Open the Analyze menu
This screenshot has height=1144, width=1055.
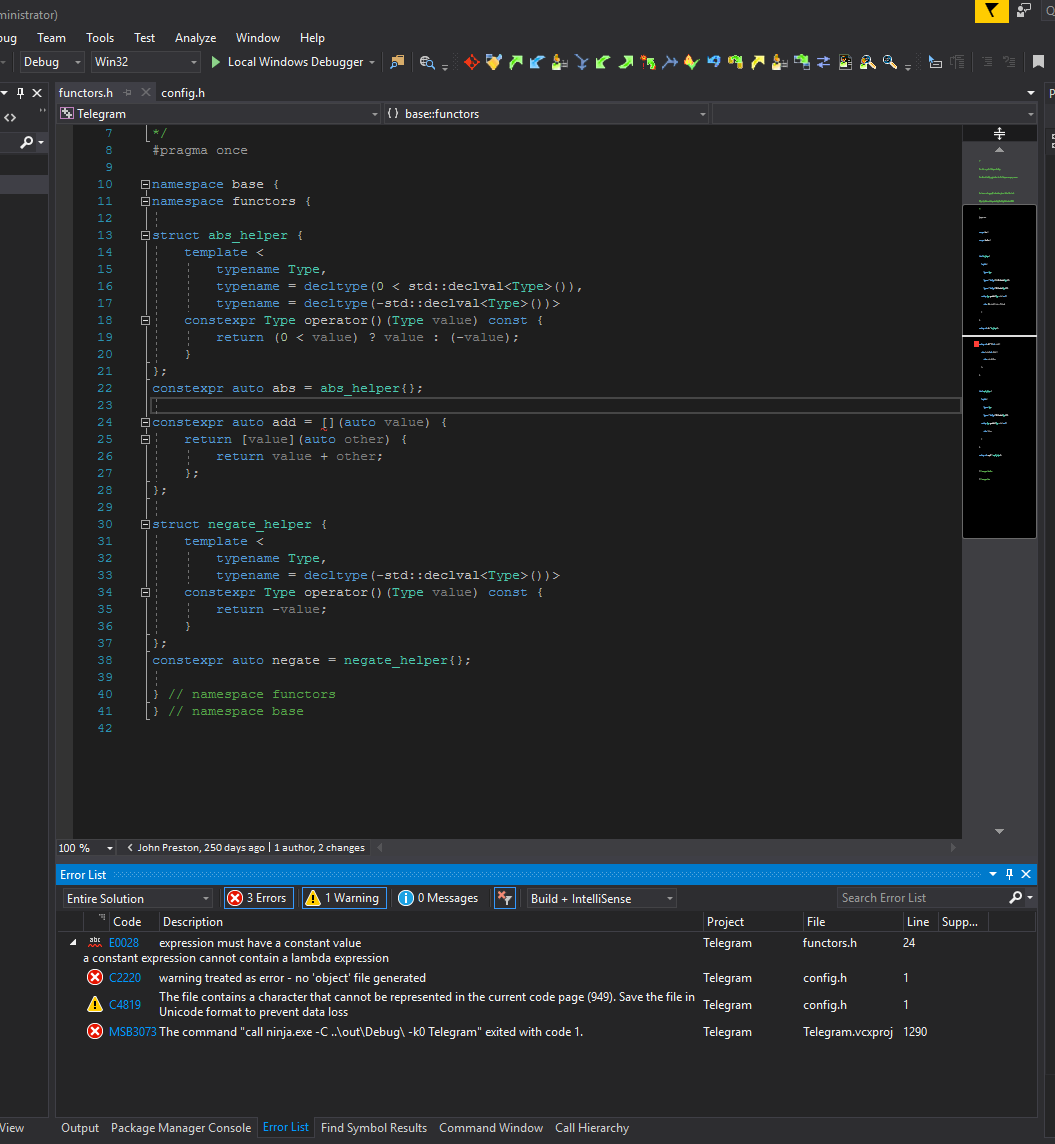(195, 38)
